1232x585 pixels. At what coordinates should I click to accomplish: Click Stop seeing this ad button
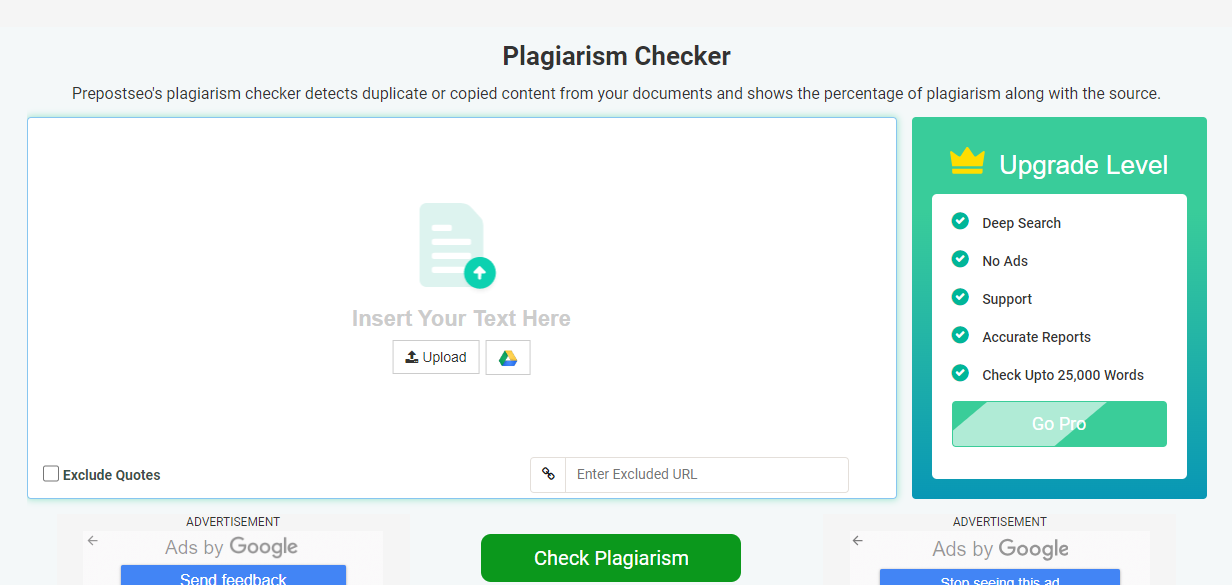(x=999, y=579)
